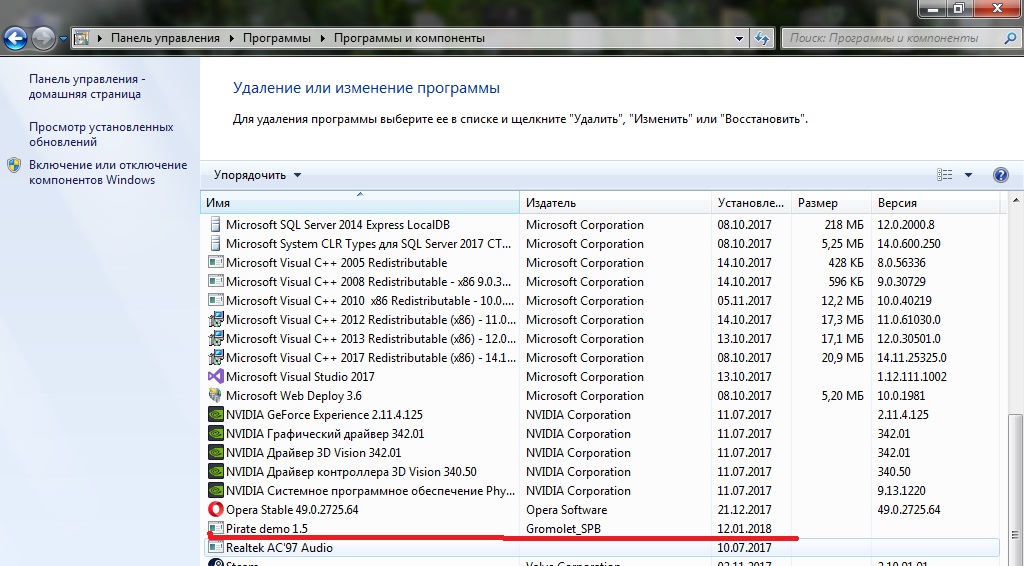Viewport: 1024px width, 566px height.
Task: Open the recent pages dropdown beside Forward
Action: pyautogui.click(x=64, y=39)
